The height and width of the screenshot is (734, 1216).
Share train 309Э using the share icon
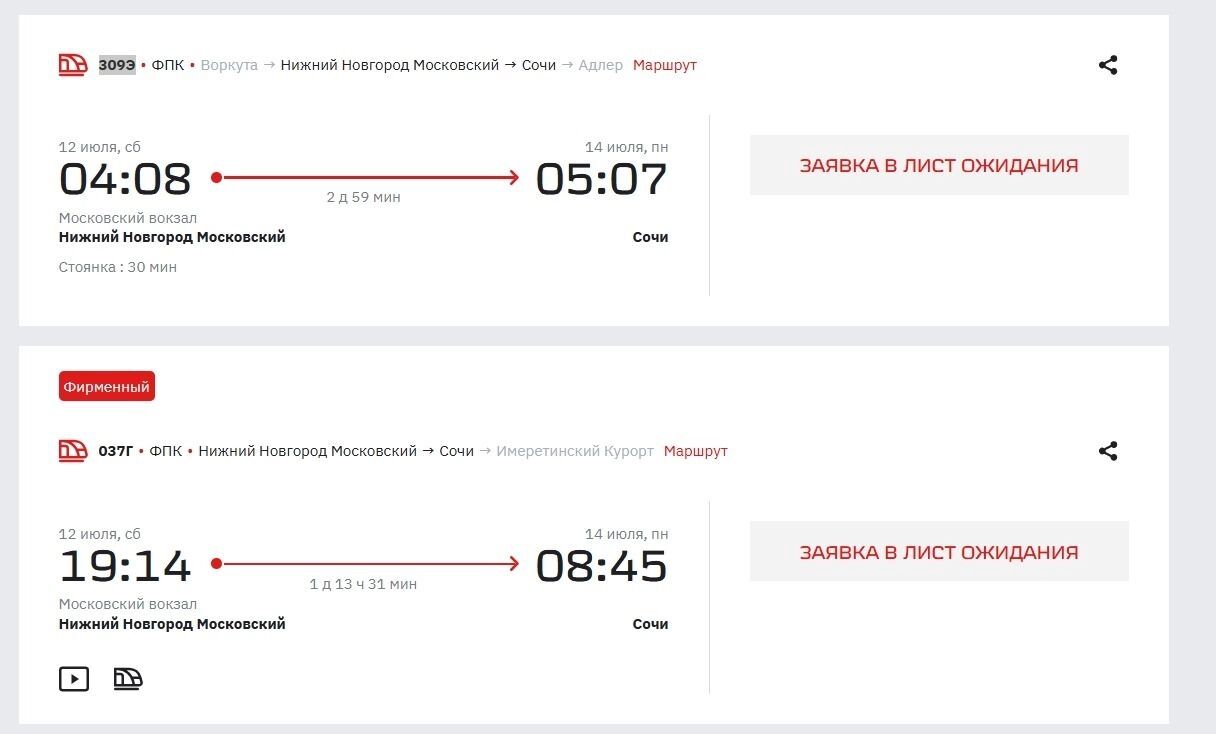click(1108, 65)
